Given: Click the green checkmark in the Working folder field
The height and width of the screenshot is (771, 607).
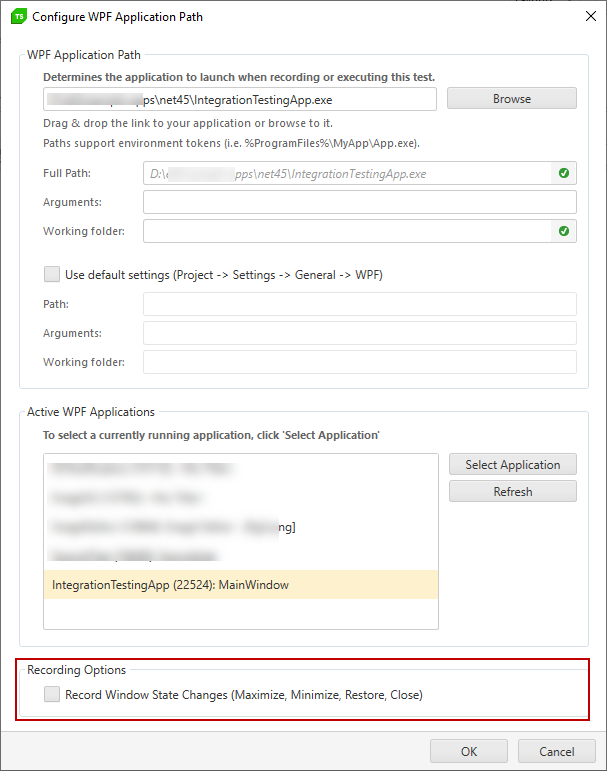Looking at the screenshot, I should [x=564, y=231].
